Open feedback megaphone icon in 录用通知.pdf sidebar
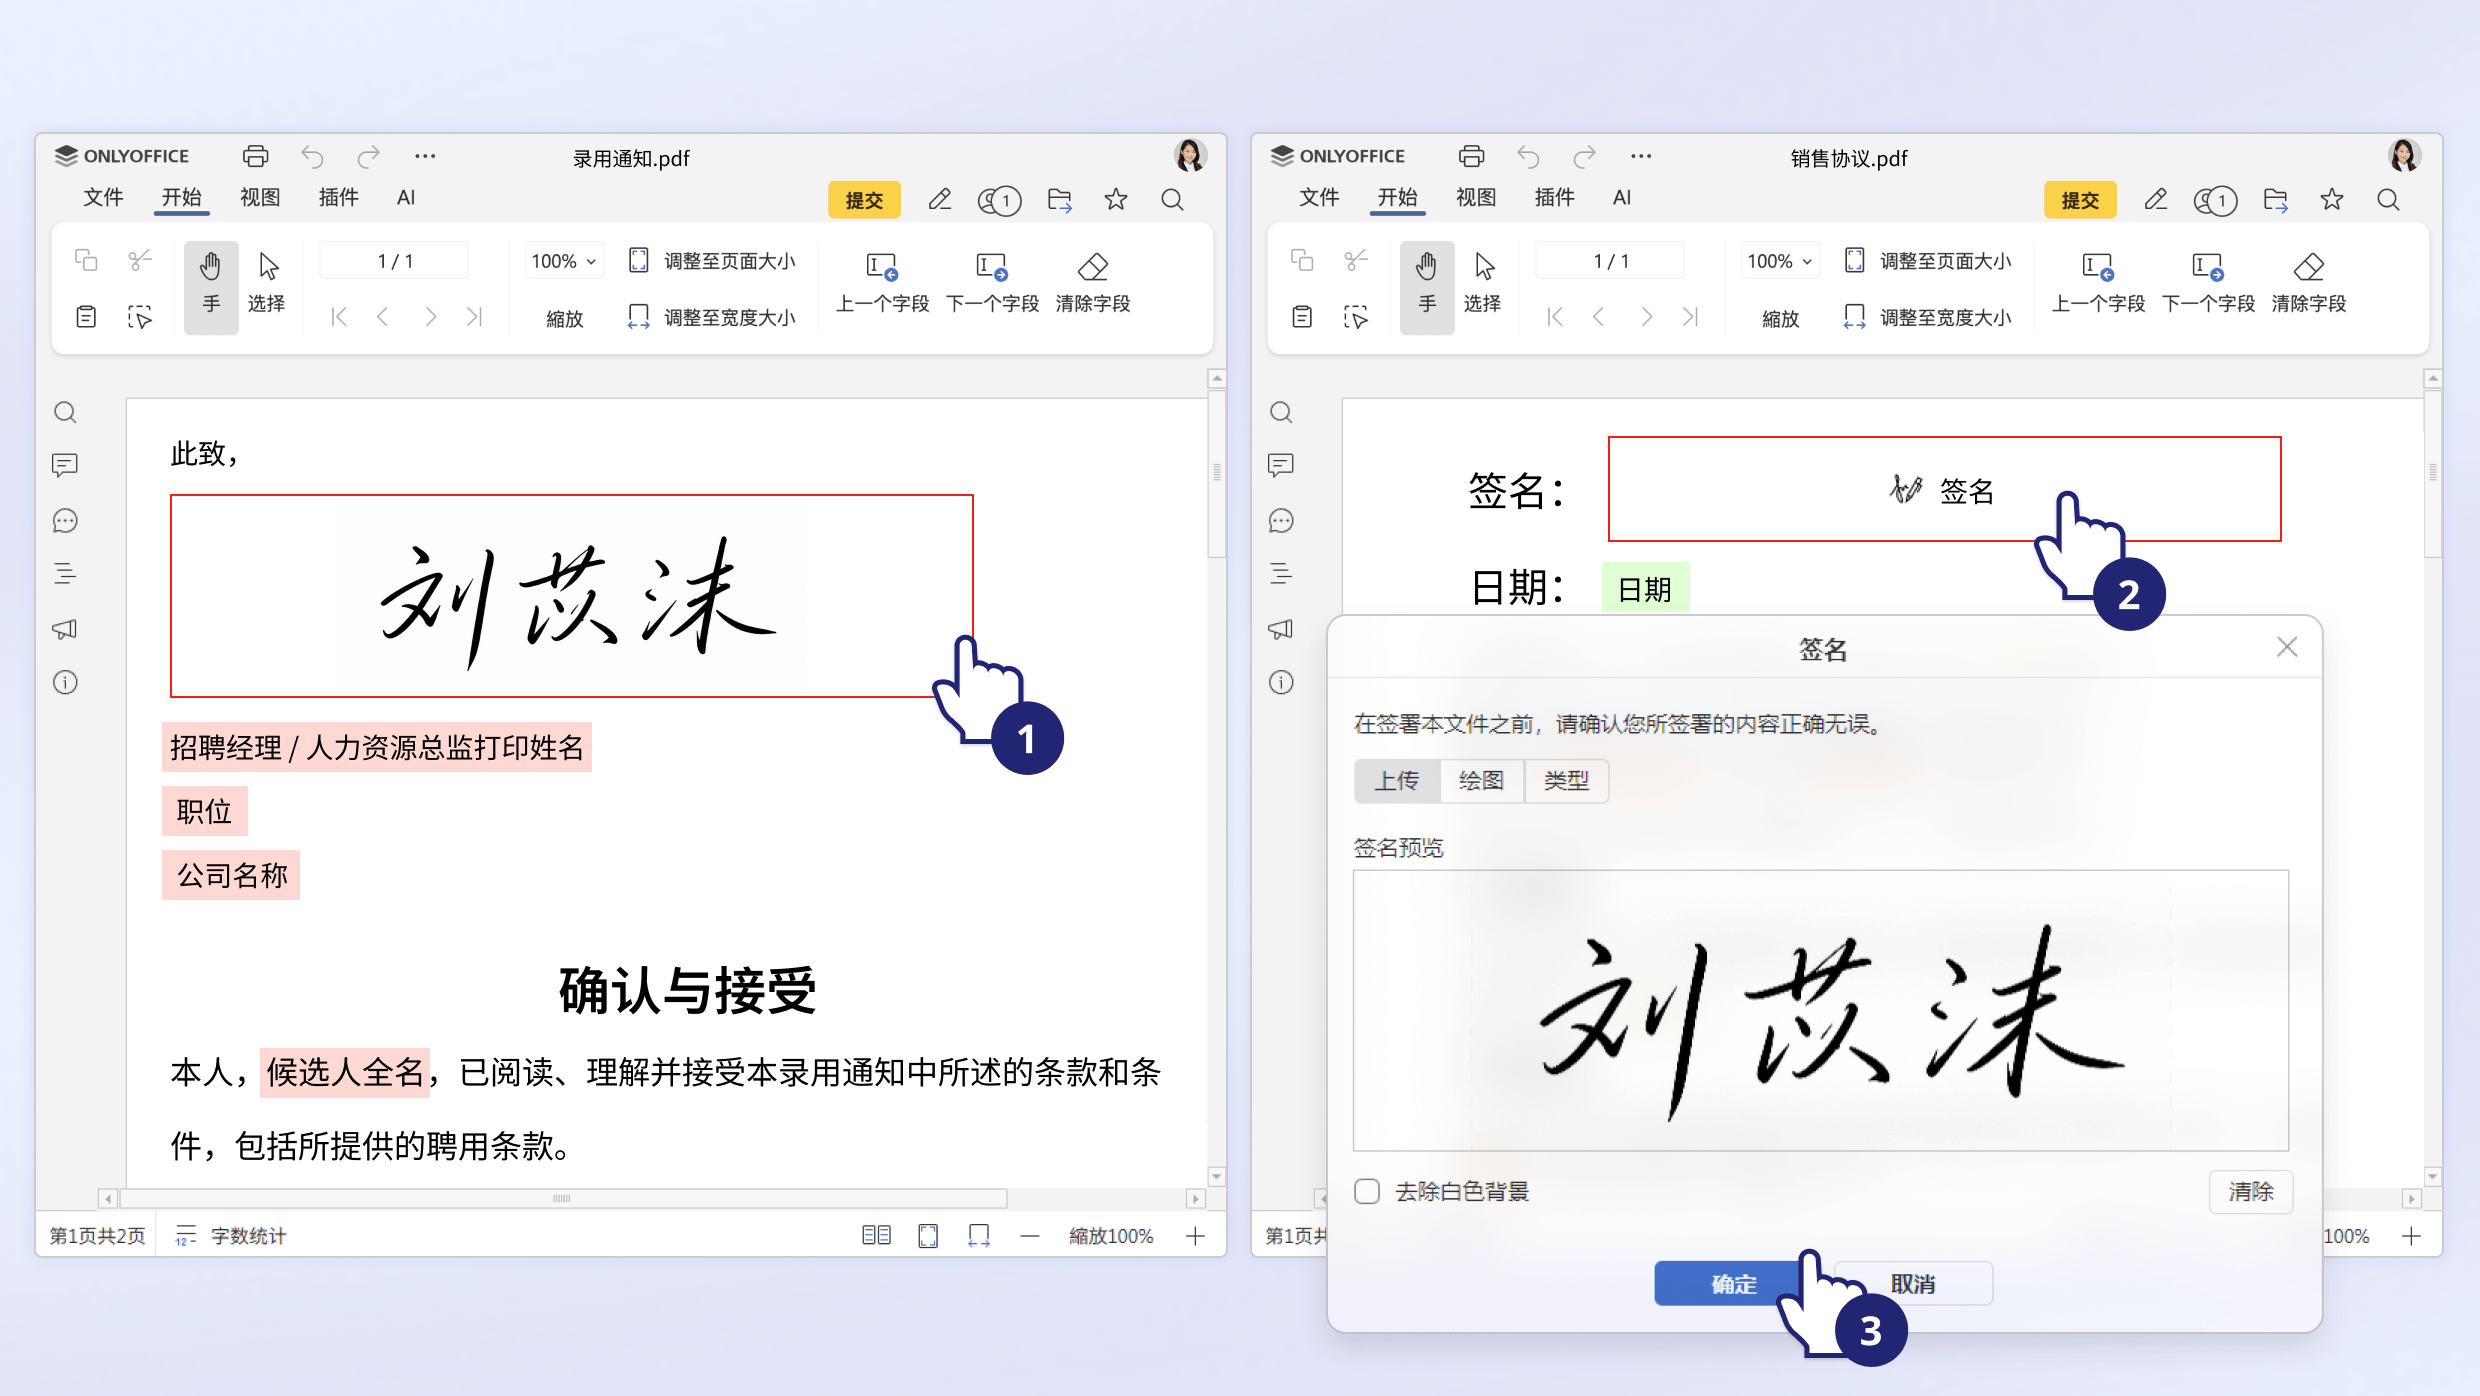The width and height of the screenshot is (2480, 1396). click(66, 629)
